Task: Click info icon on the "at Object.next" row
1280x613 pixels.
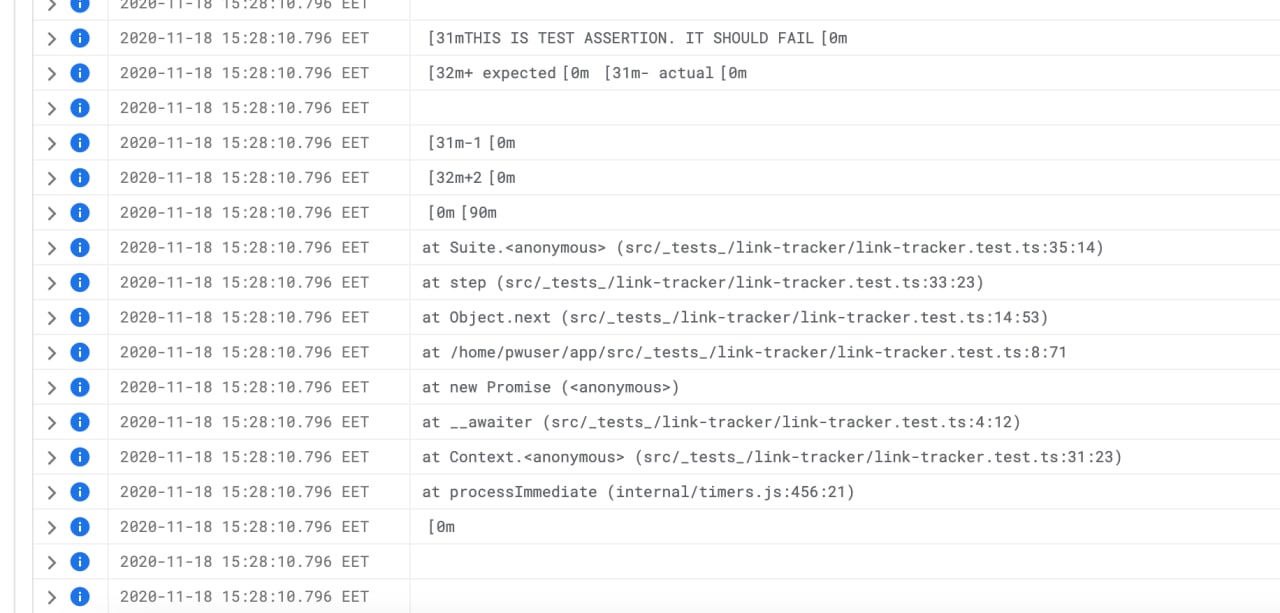Action: coord(80,317)
